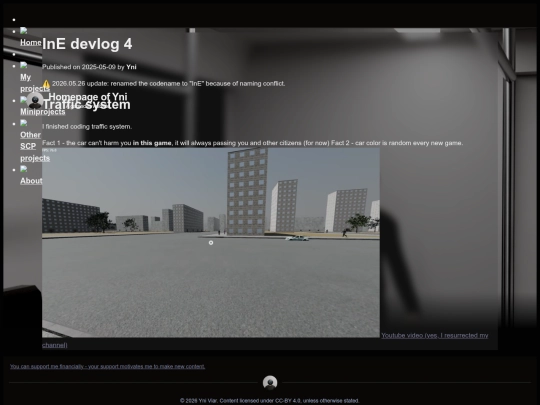Click the round avatar beside Homepage of Yni
540x405 pixels.
tap(35, 101)
